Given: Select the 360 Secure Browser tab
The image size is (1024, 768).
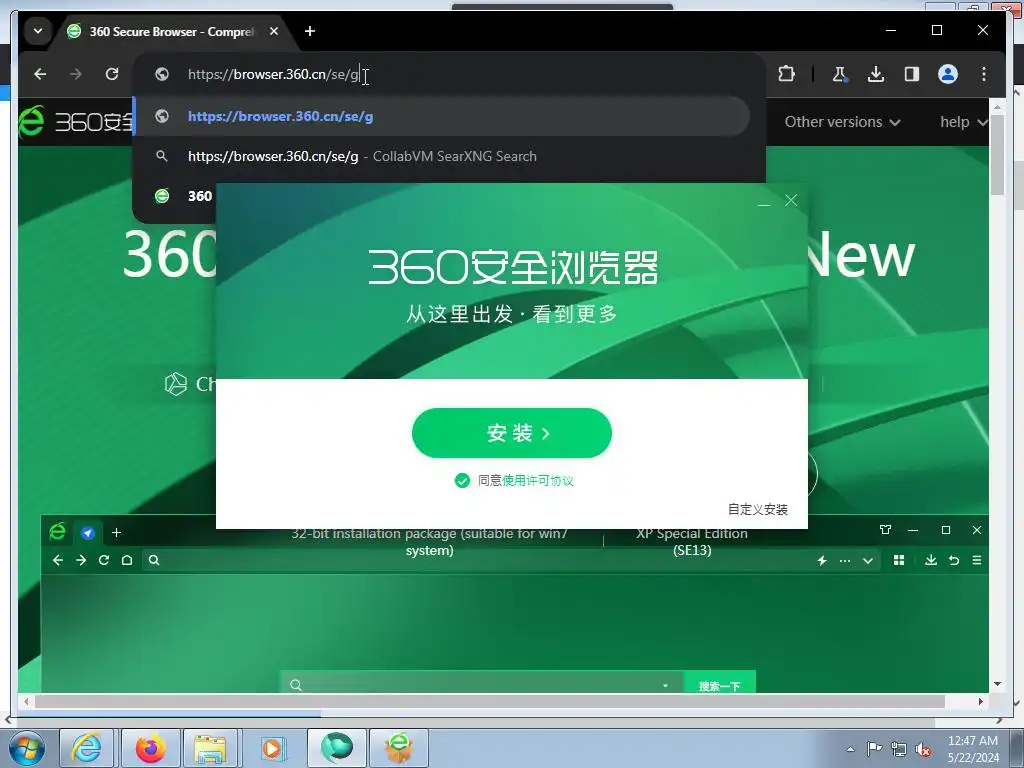Looking at the screenshot, I should (173, 31).
